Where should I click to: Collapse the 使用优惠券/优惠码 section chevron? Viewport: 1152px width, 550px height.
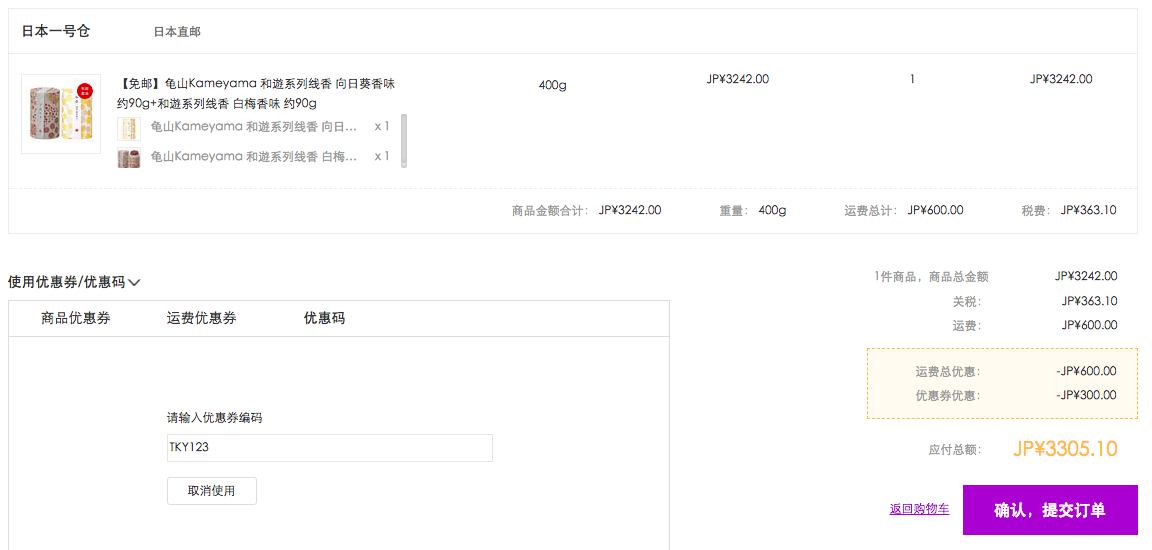click(134, 282)
